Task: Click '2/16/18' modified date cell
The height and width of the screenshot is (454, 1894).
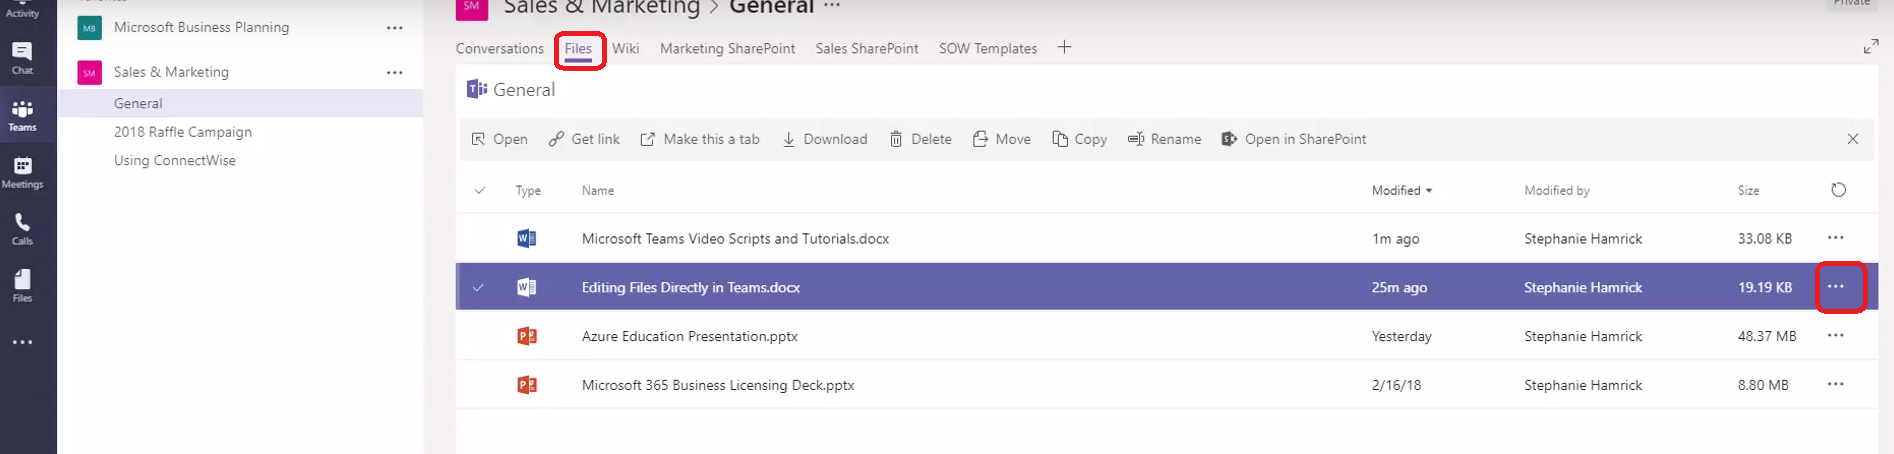Action: [1396, 385]
